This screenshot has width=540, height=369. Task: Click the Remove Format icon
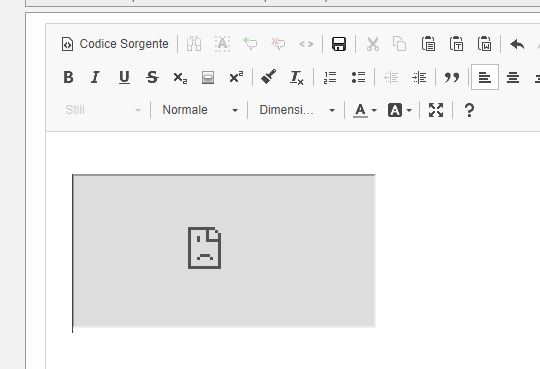tap(297, 77)
